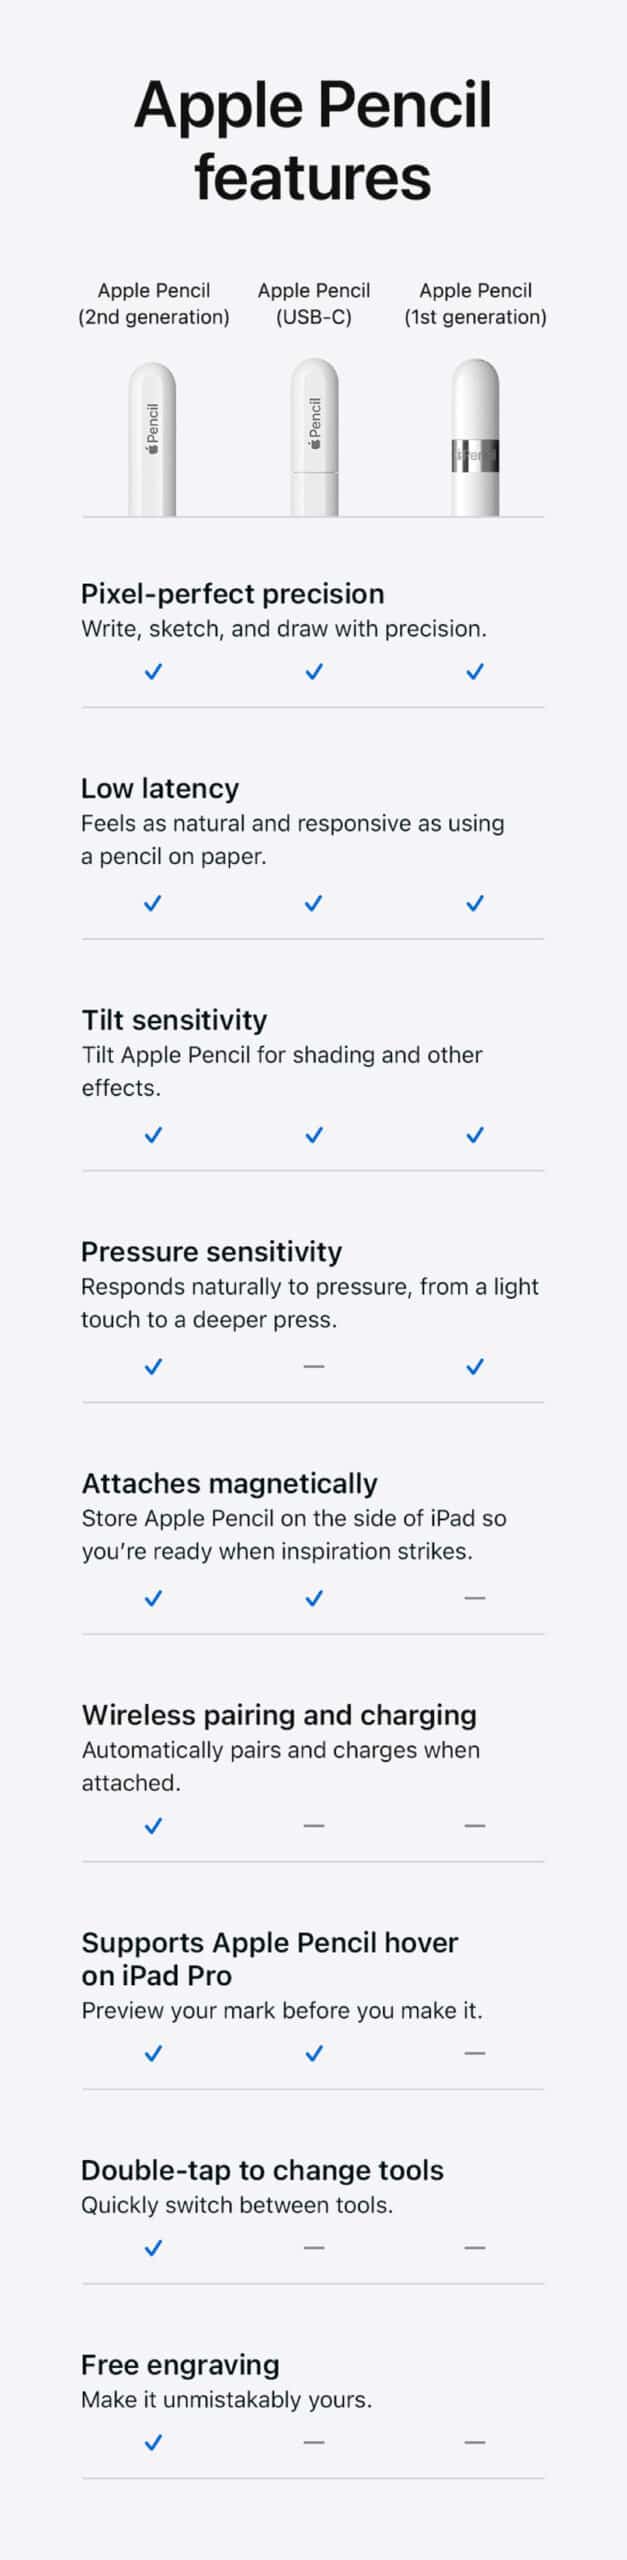Click Low latency checkmark for 1st generation

pyautogui.click(x=475, y=903)
